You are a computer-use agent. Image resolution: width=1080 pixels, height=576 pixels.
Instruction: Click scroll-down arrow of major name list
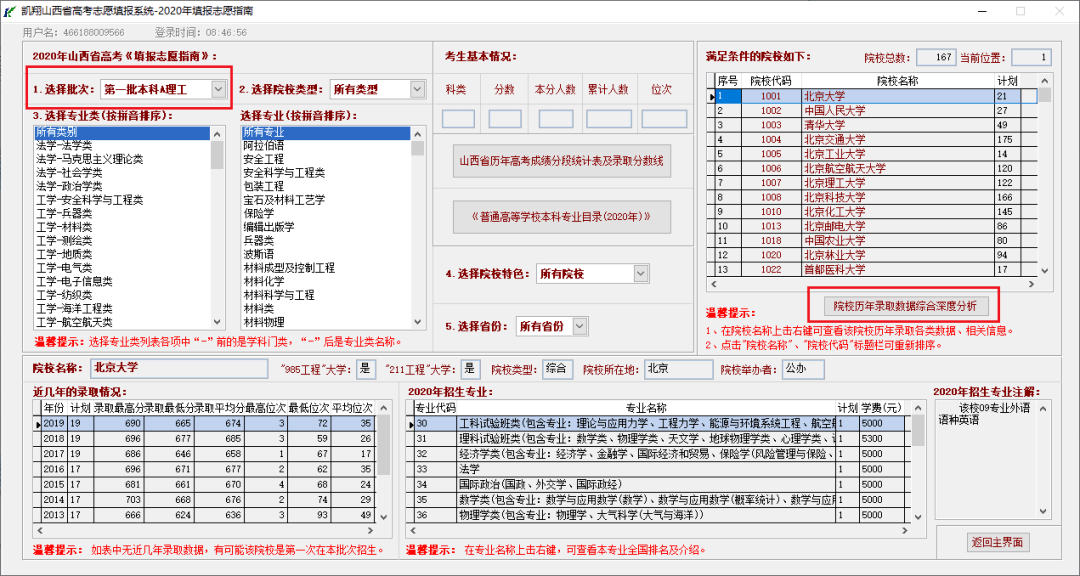(418, 322)
